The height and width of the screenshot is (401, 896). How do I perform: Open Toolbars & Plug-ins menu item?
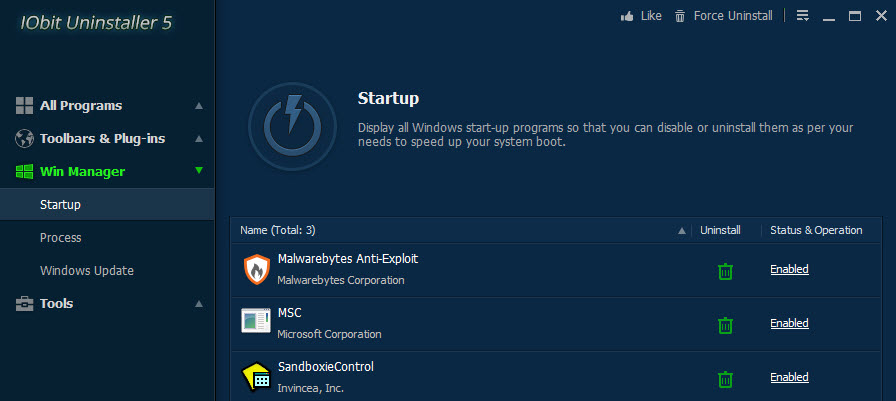tap(102, 139)
